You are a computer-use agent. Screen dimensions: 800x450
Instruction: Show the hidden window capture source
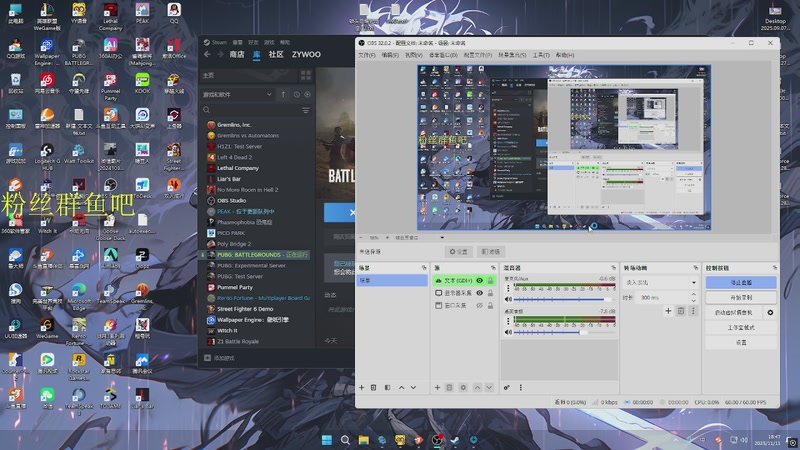[x=480, y=305]
